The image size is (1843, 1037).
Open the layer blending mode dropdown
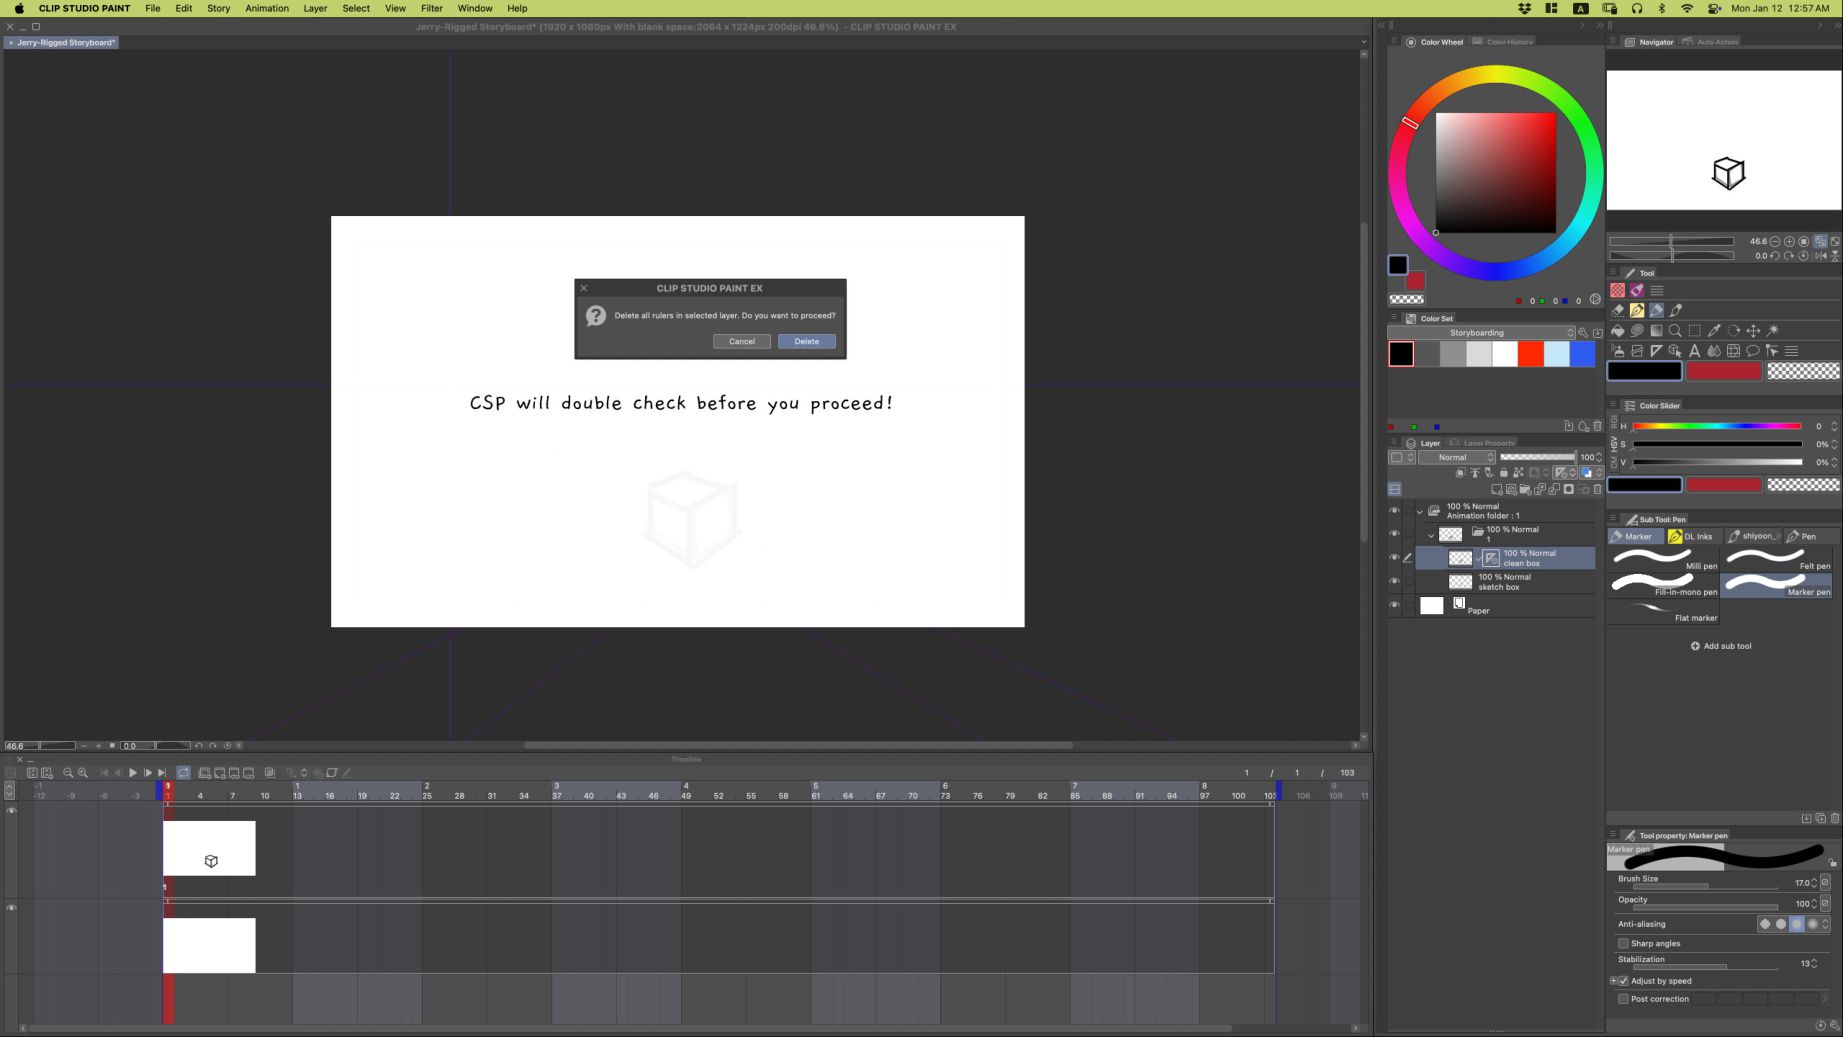click(x=1457, y=457)
